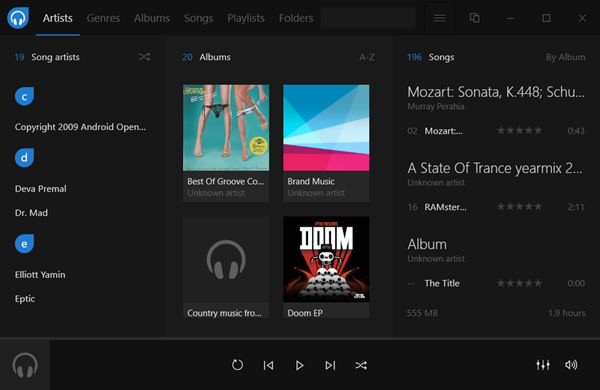600x390 pixels.
Task: Maximize the Dopamine window
Action: (546, 18)
